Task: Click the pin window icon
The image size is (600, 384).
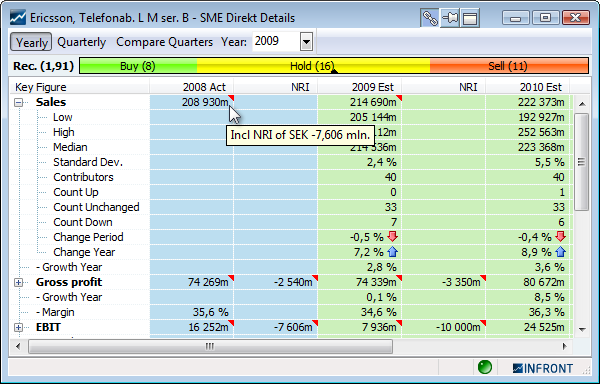Action: (x=450, y=18)
